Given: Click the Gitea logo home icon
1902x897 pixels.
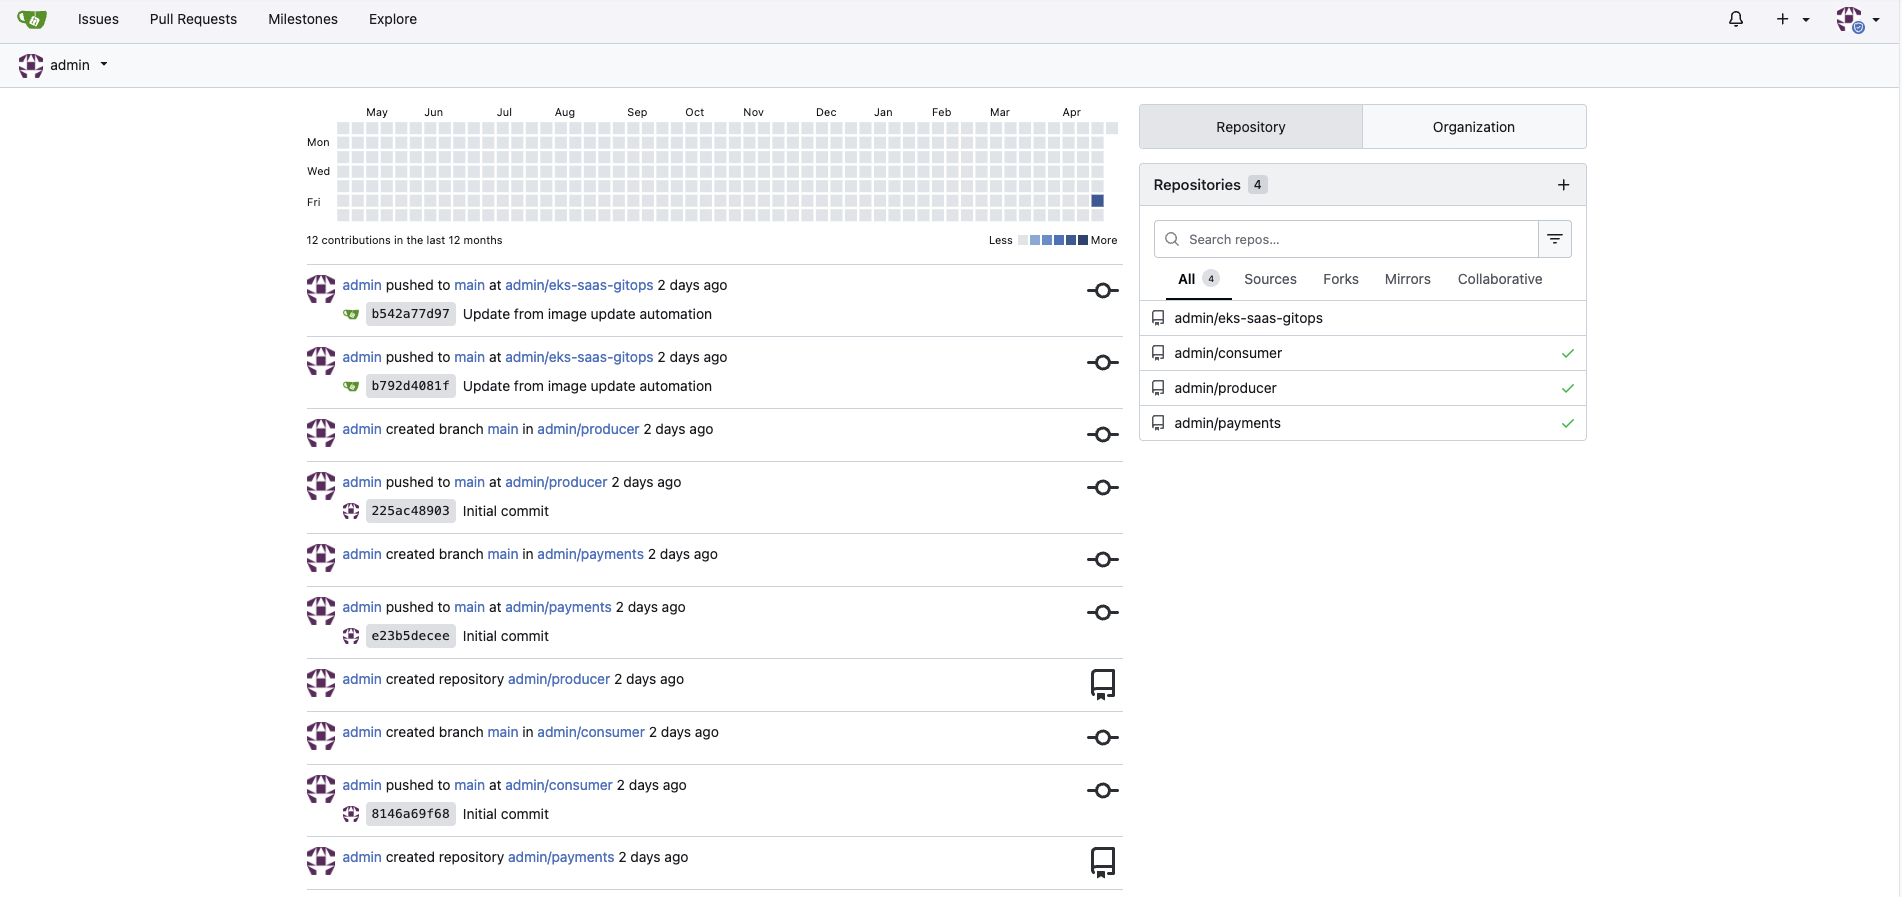Looking at the screenshot, I should [32, 19].
